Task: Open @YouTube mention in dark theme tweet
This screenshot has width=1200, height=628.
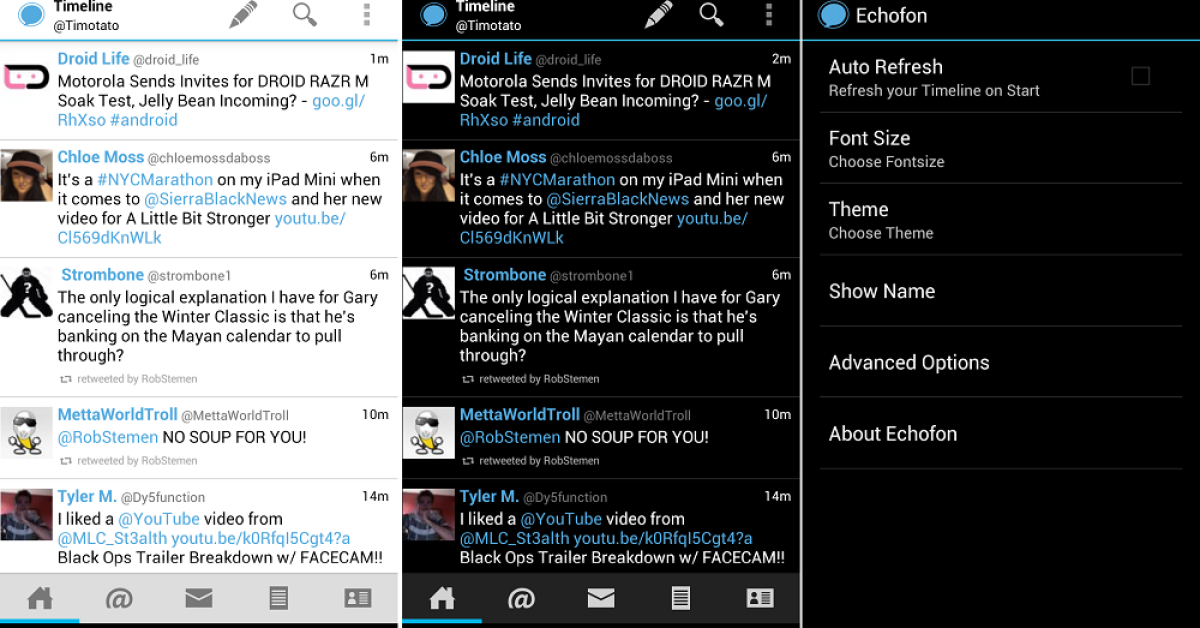Action: pyautogui.click(x=561, y=519)
